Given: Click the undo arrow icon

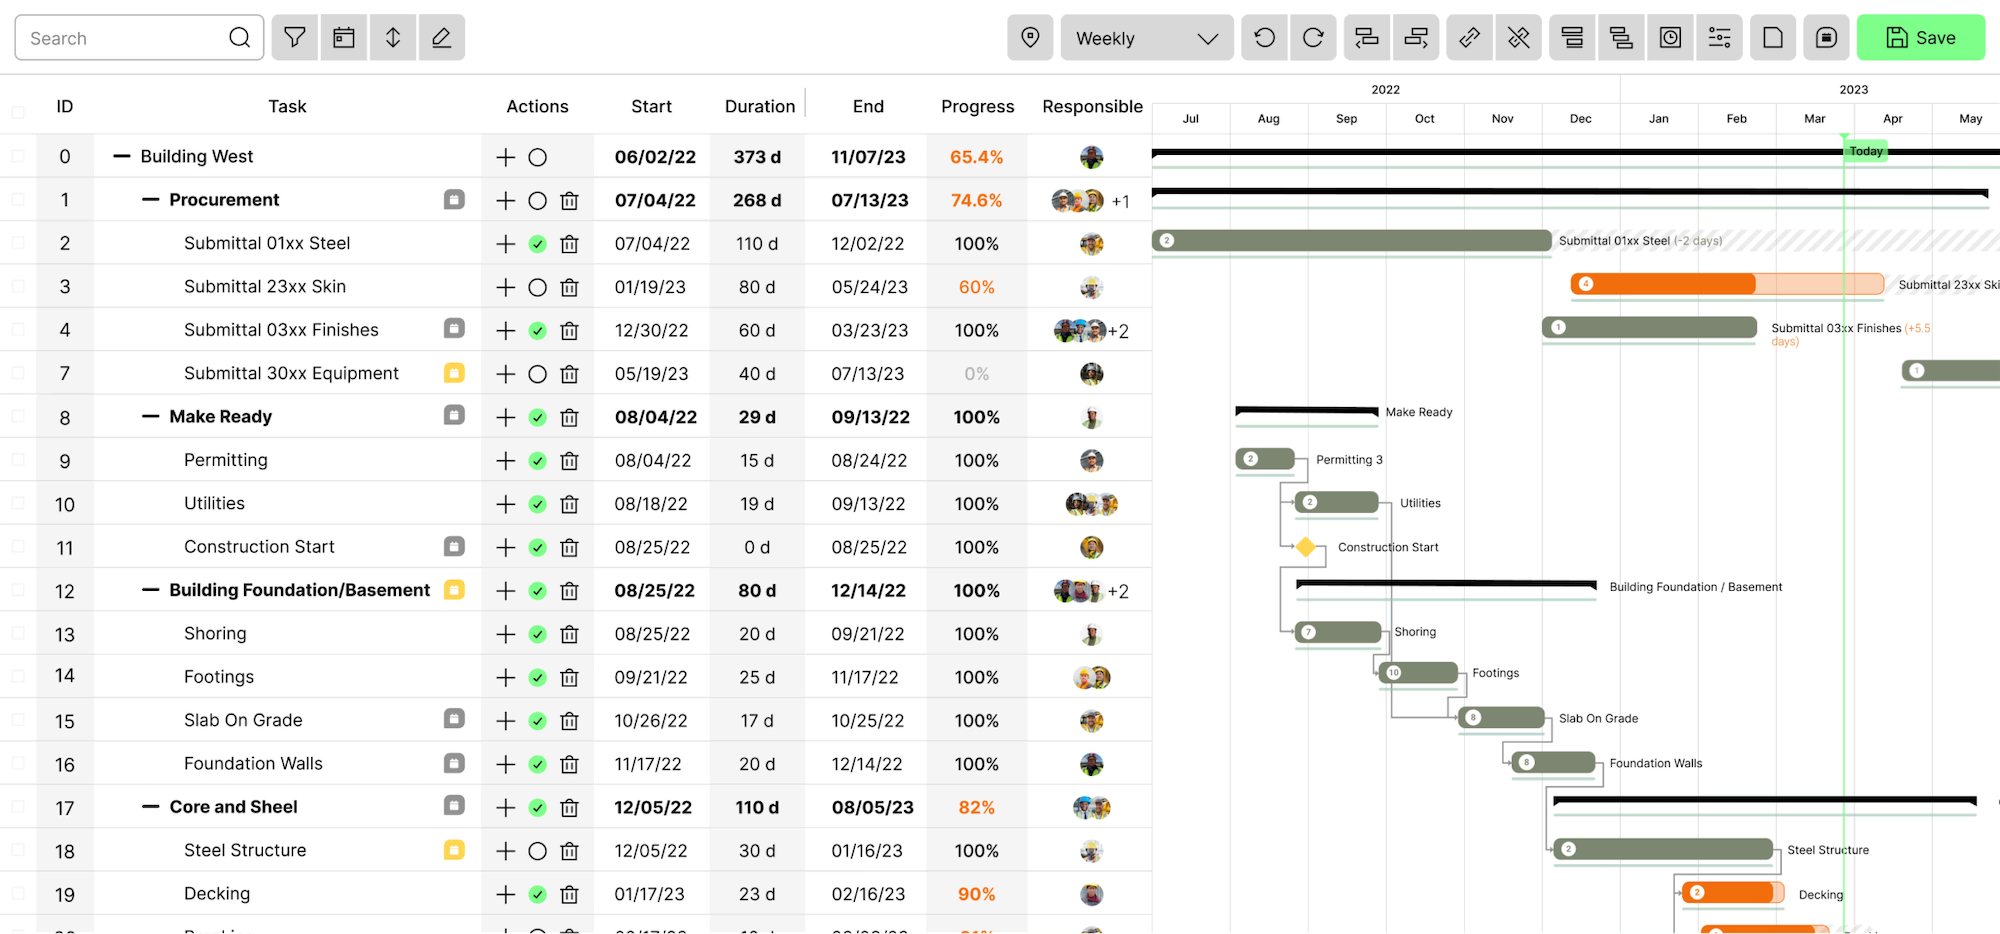Looking at the screenshot, I should tap(1264, 37).
